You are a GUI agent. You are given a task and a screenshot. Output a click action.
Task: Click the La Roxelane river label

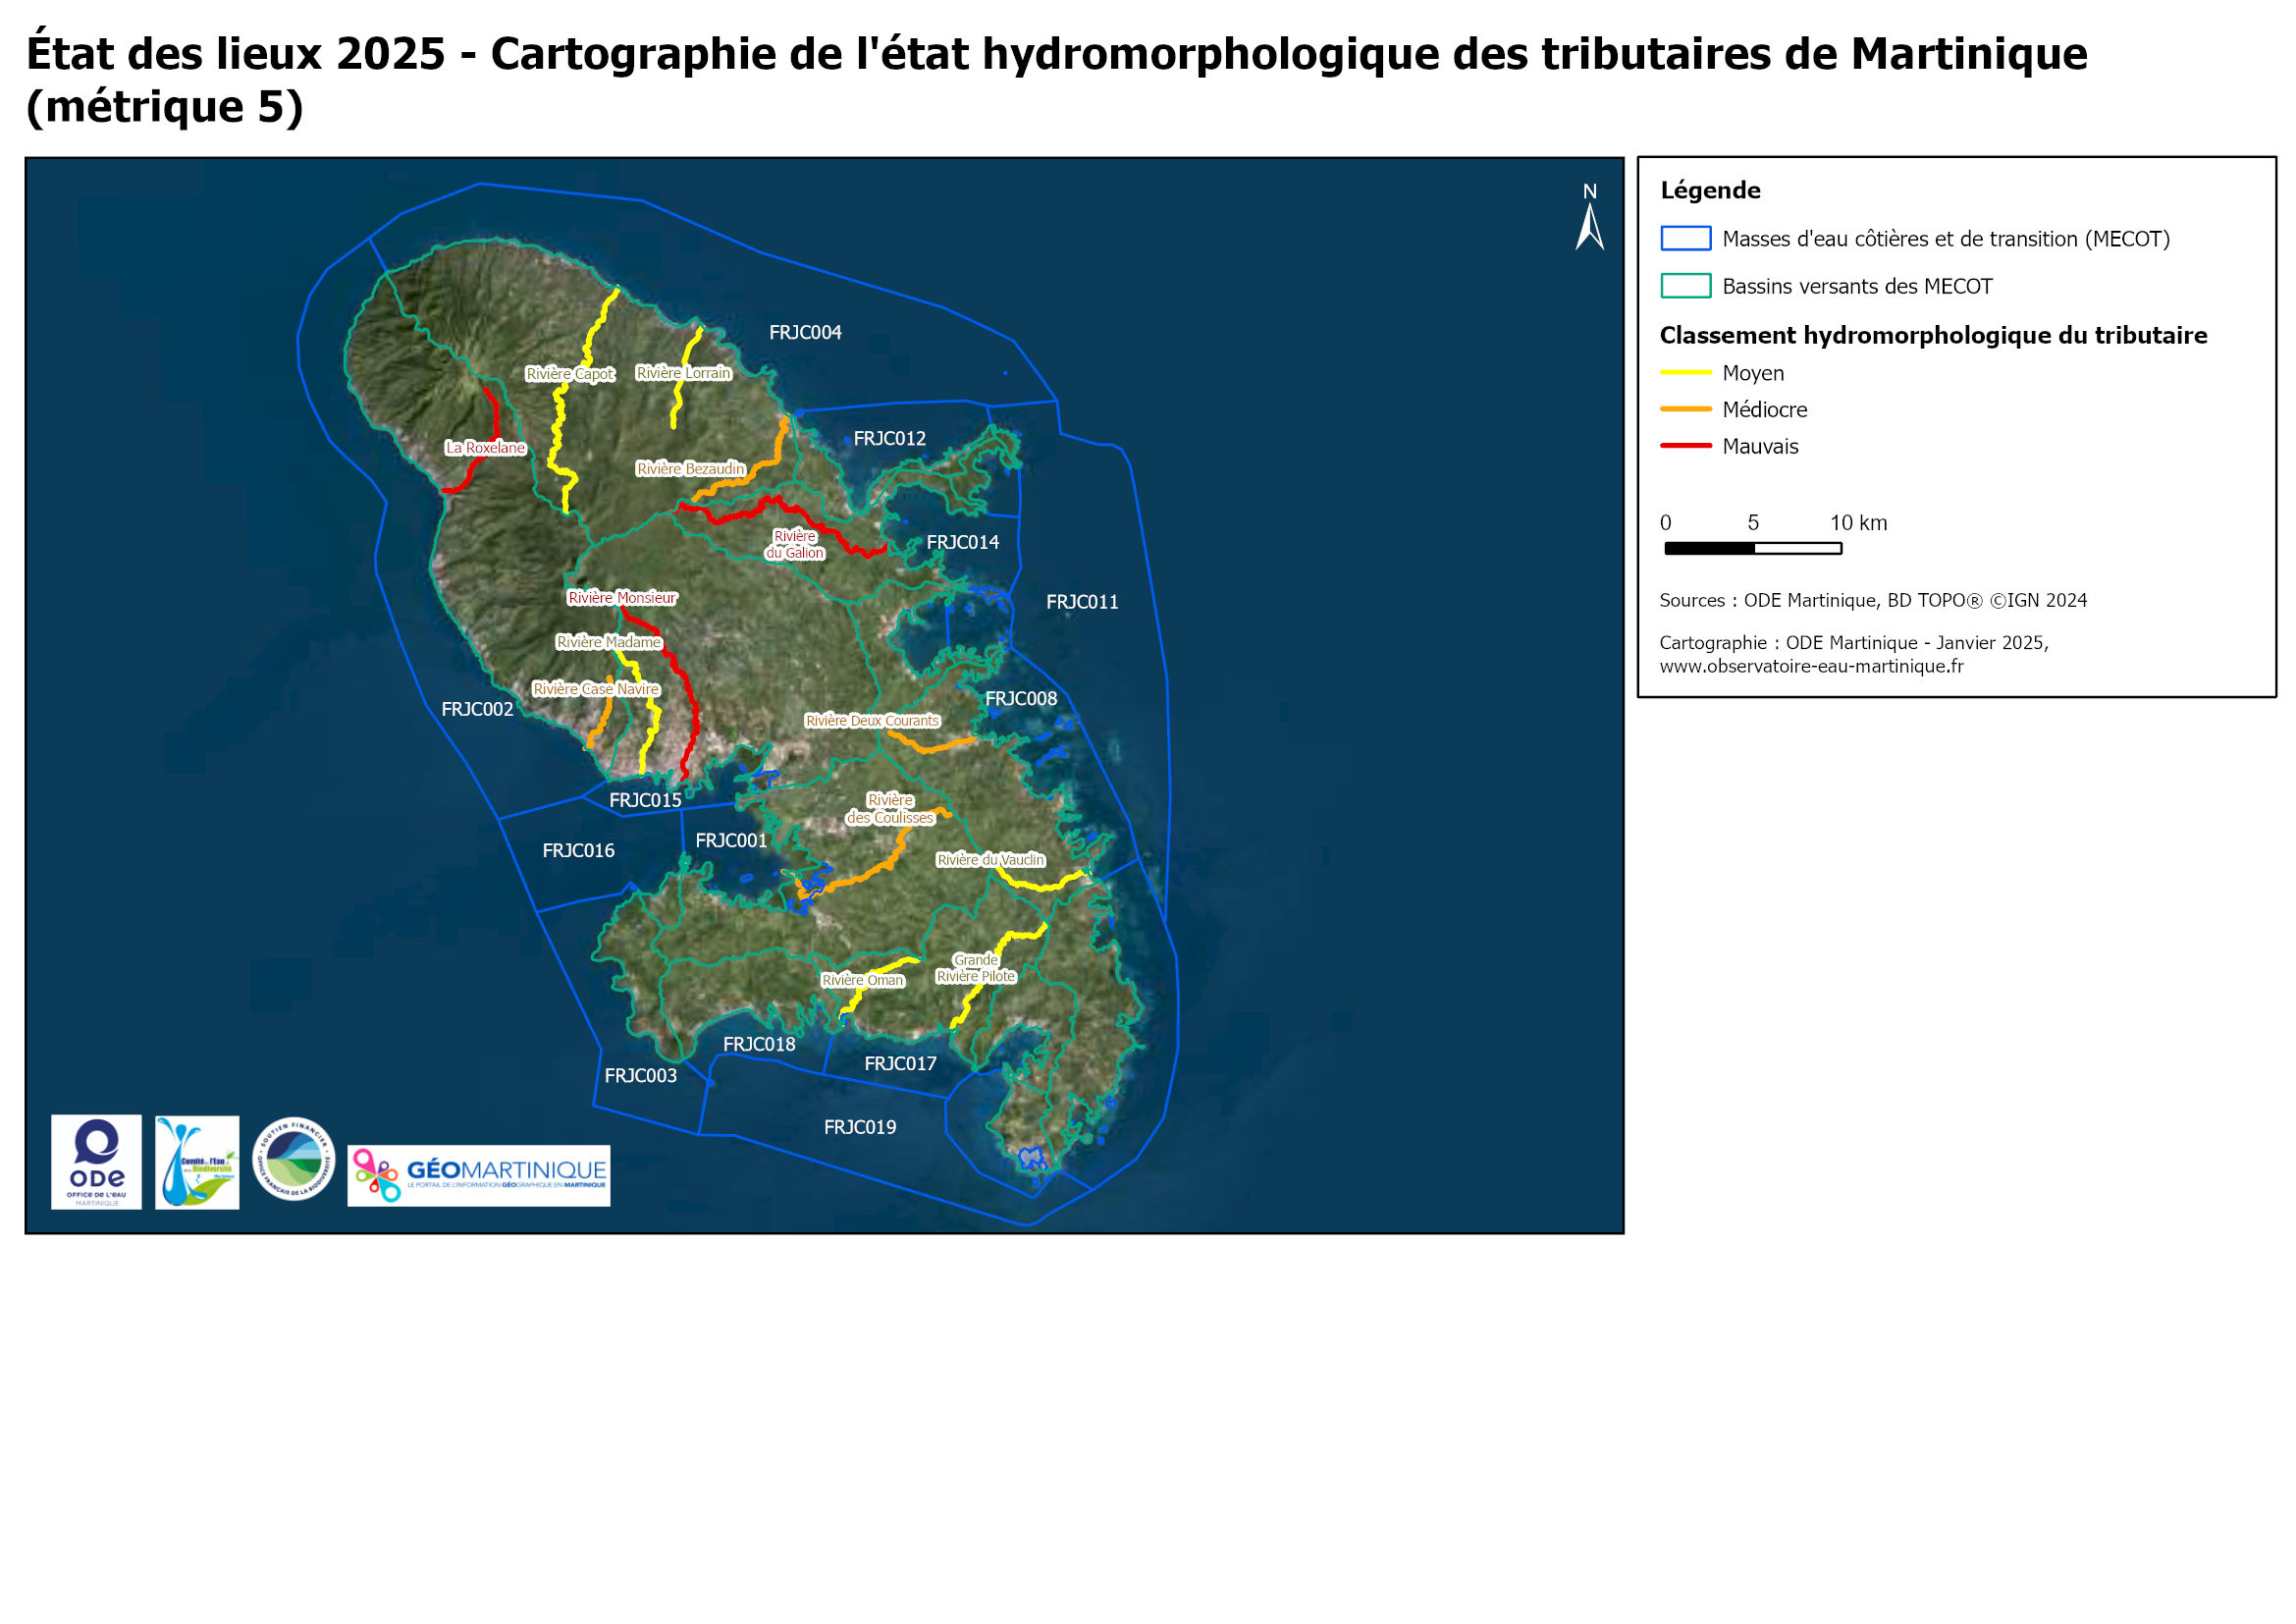[485, 448]
